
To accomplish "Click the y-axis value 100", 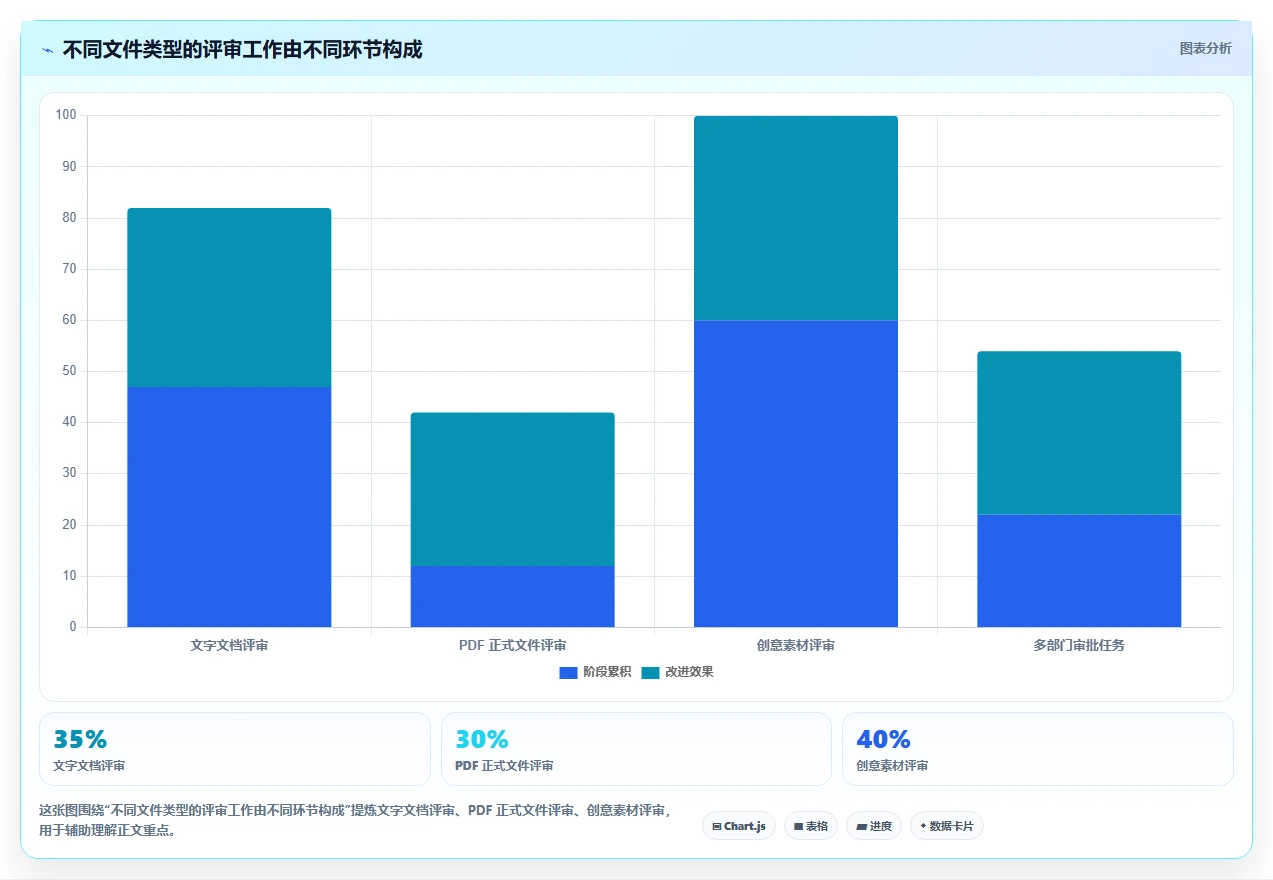I will coord(66,115).
